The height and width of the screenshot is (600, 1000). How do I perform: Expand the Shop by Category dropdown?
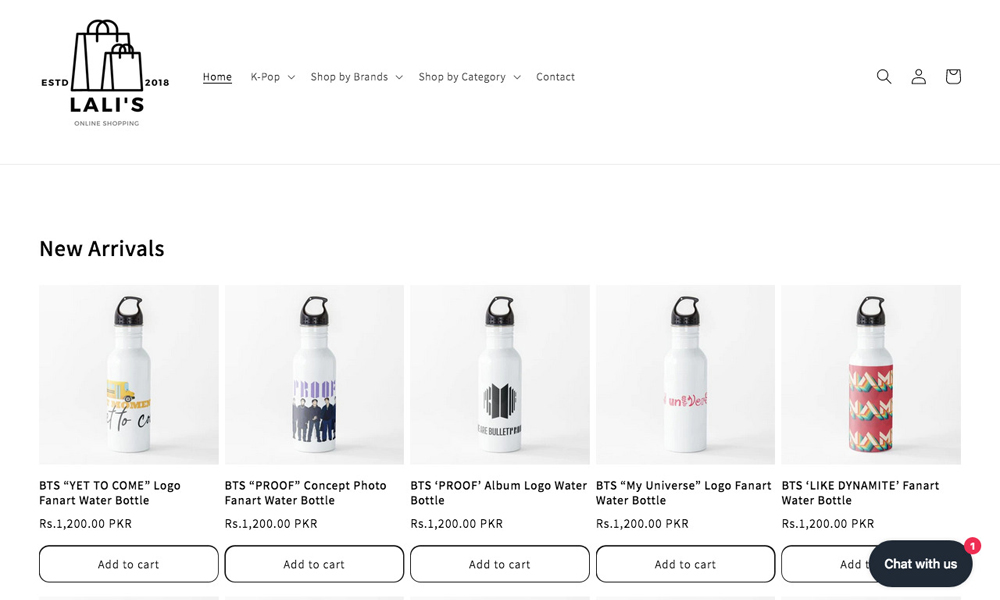pyautogui.click(x=469, y=77)
